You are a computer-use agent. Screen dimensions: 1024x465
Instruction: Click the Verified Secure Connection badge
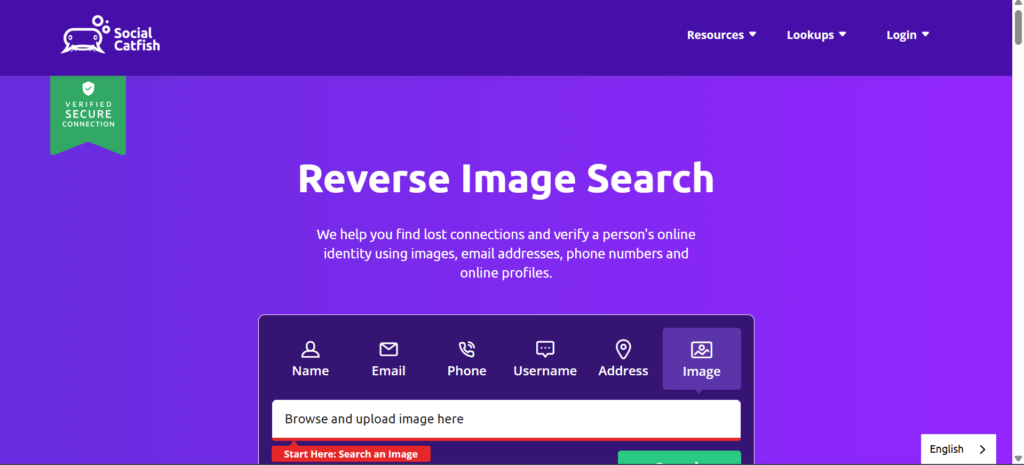[x=88, y=115]
